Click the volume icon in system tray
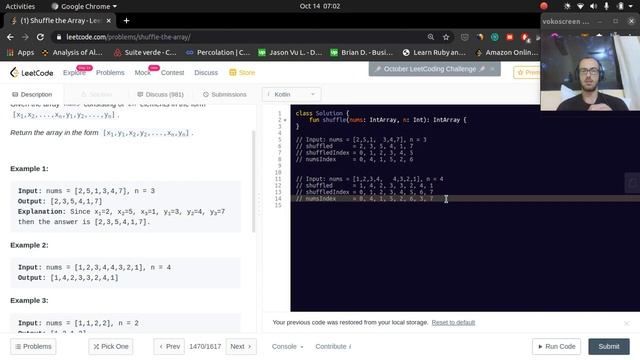The image size is (640, 360). pos(593,6)
